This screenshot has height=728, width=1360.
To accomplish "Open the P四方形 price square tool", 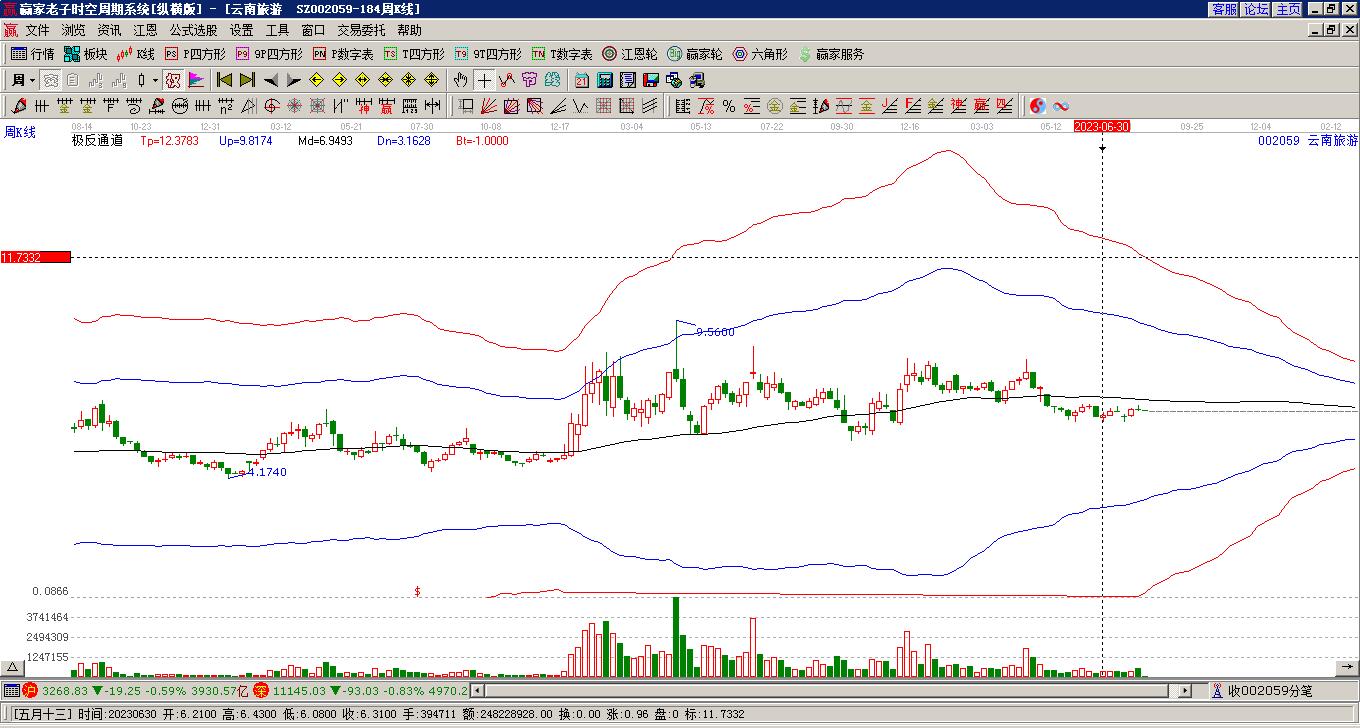I will 195,54.
